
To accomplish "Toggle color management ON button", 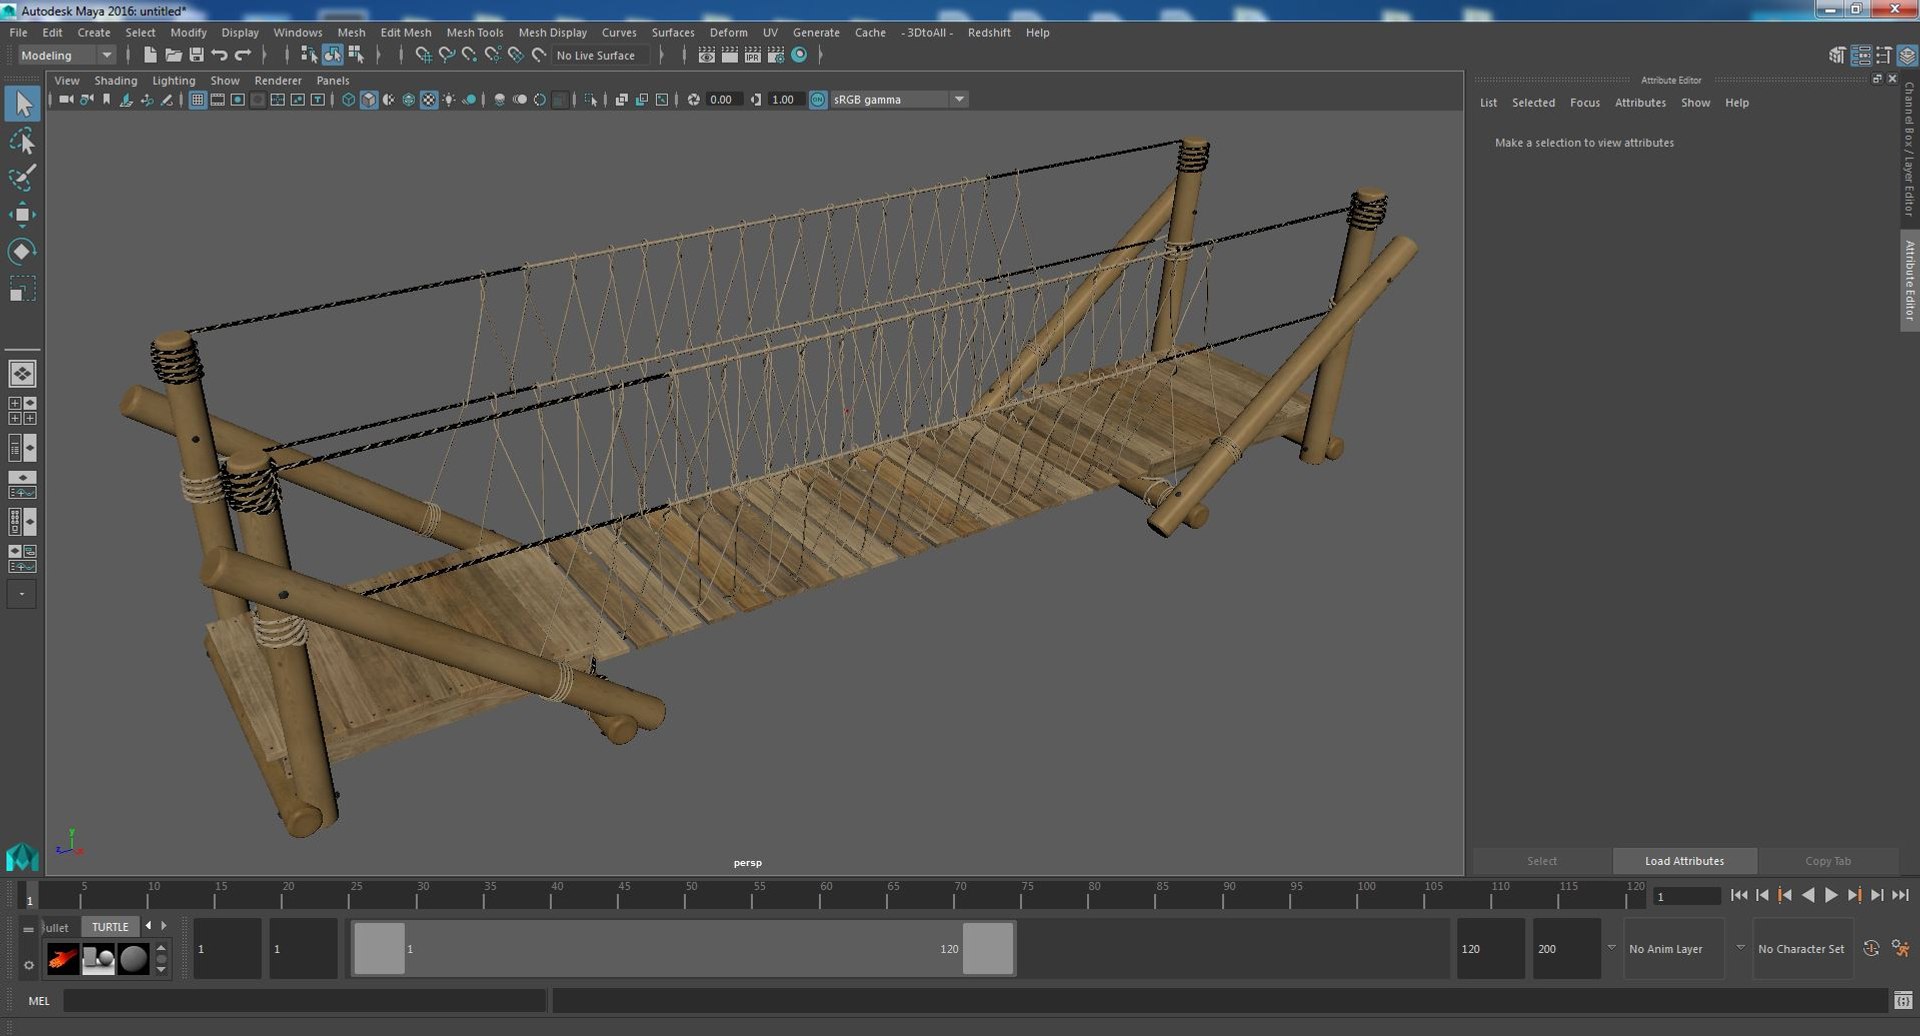I will [818, 99].
